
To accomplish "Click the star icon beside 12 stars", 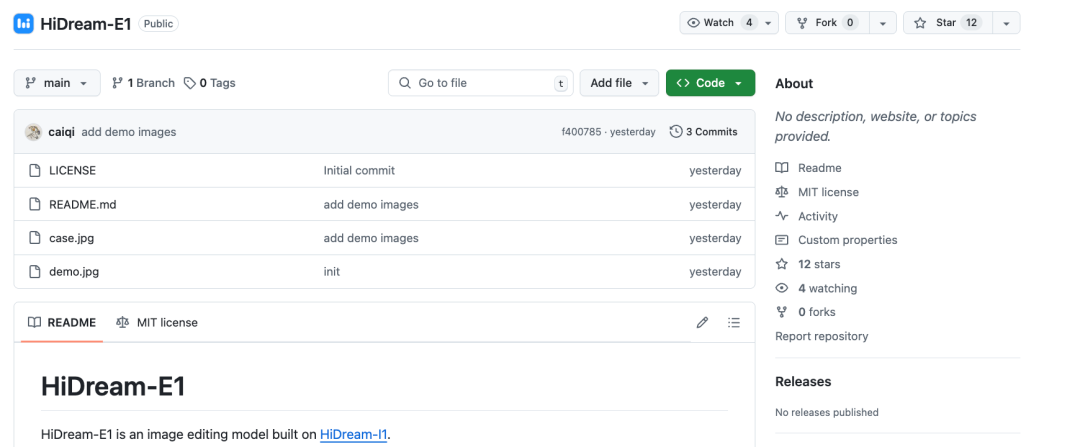I will pos(782,264).
